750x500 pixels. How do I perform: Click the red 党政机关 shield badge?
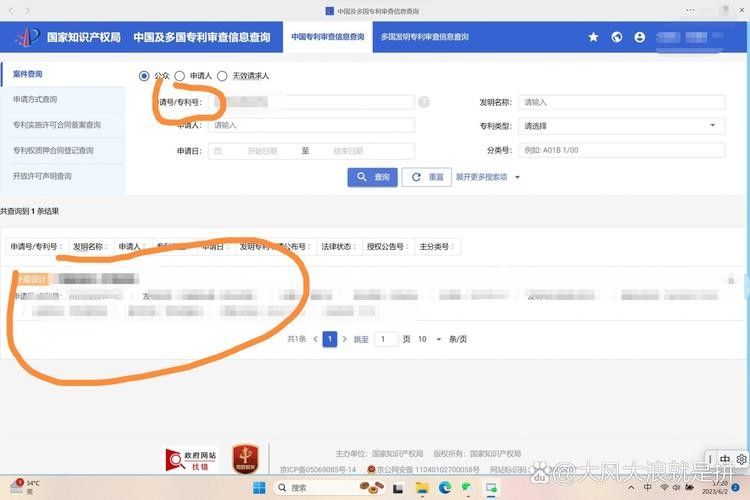tap(245, 459)
